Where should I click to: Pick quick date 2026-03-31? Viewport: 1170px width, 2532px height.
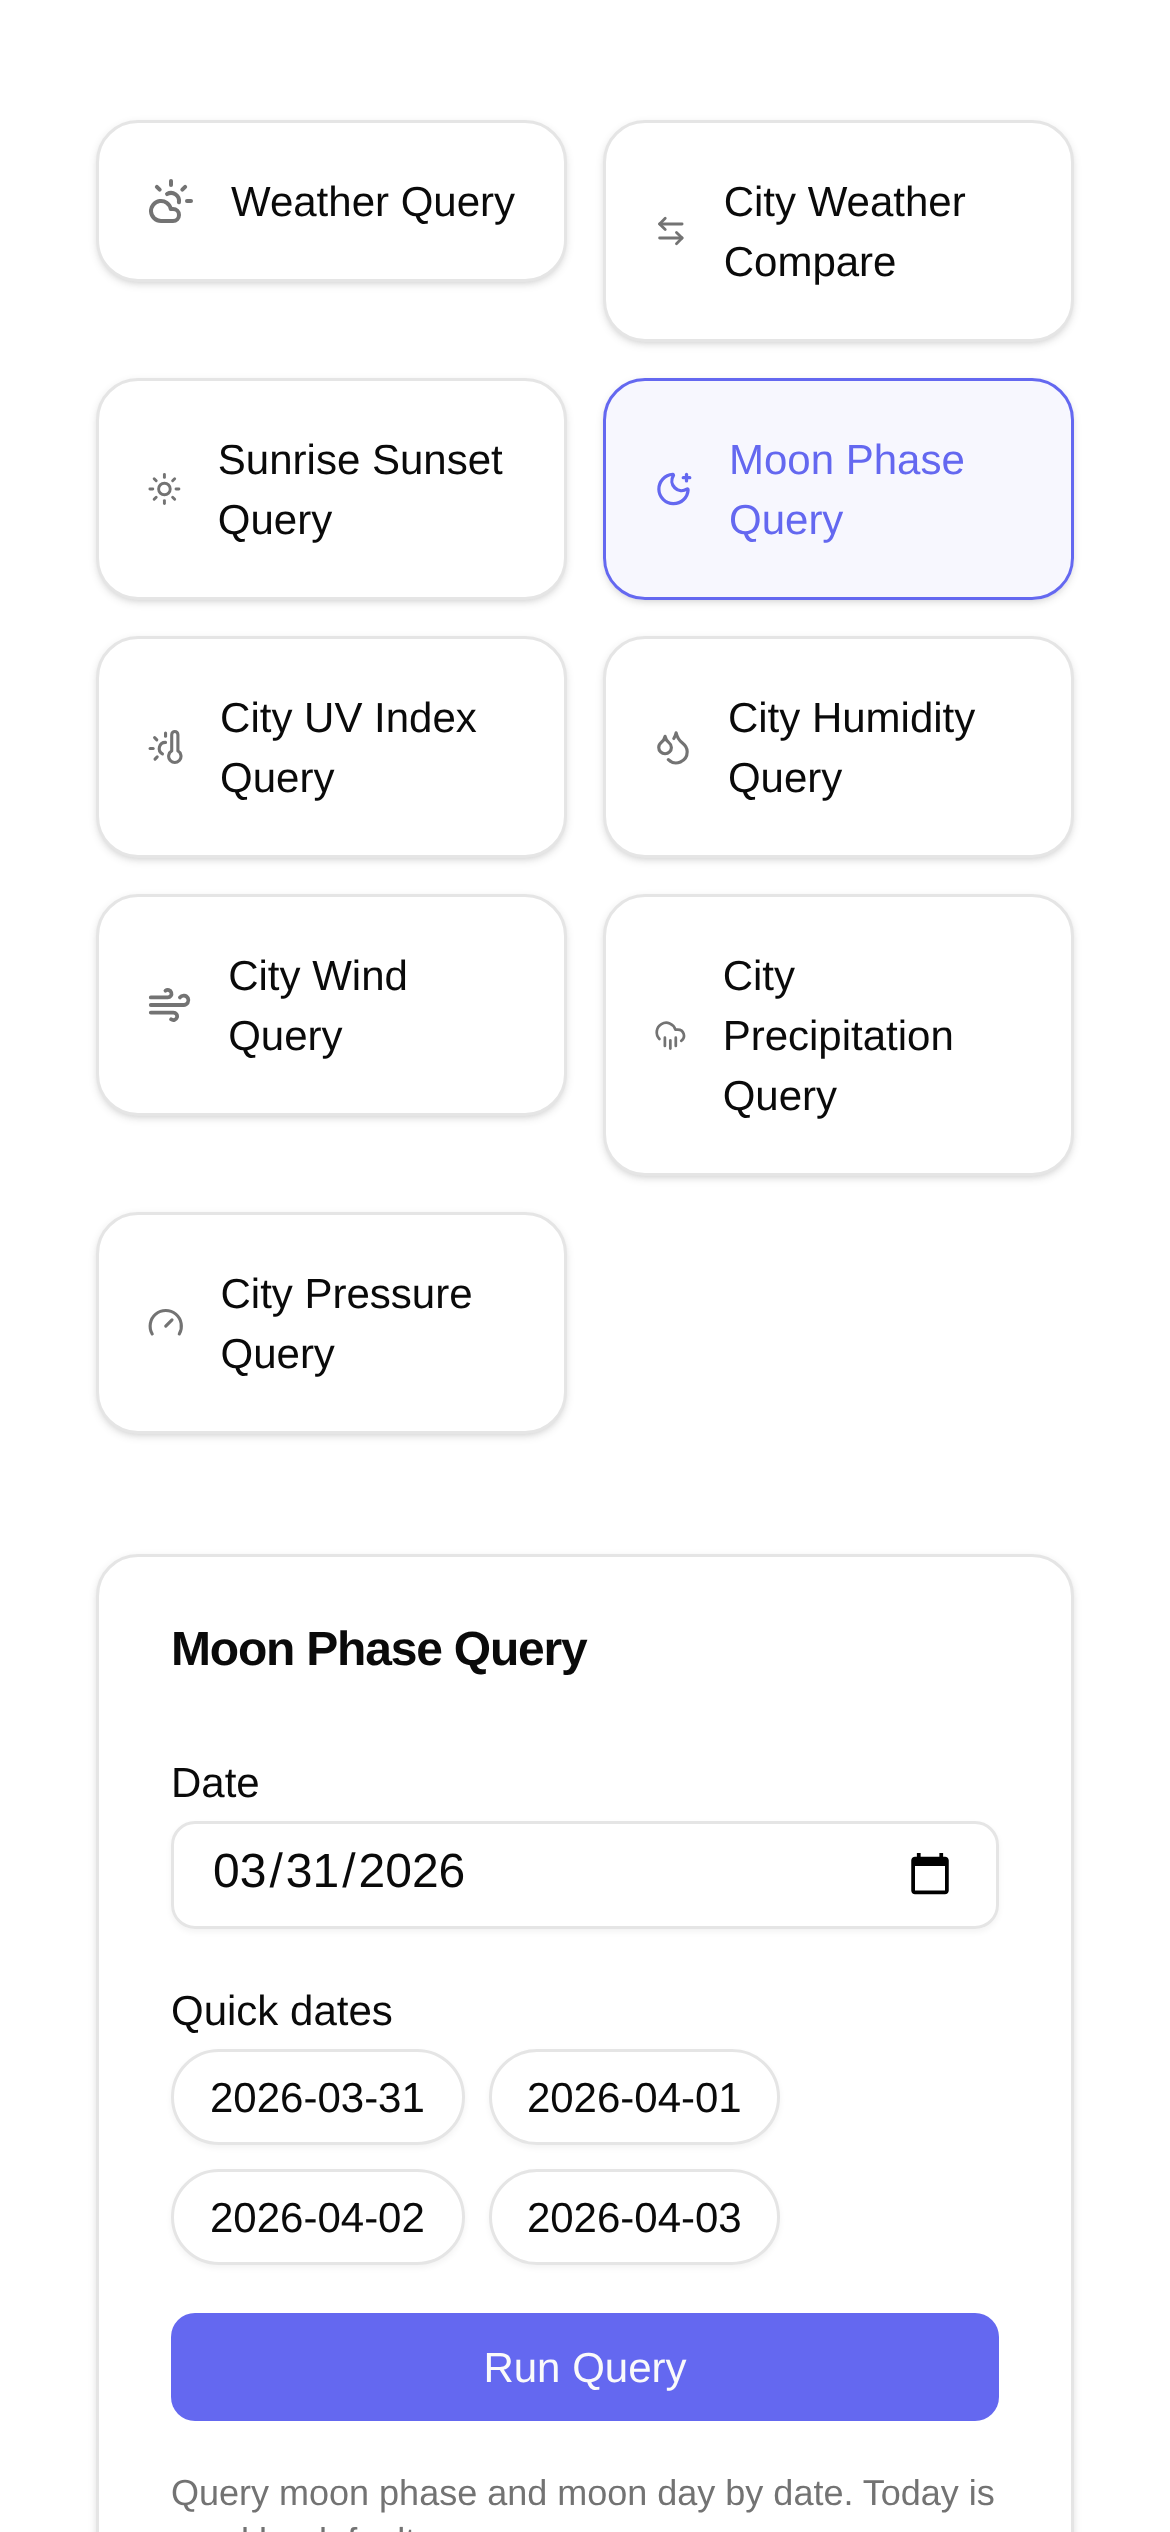point(317,2097)
